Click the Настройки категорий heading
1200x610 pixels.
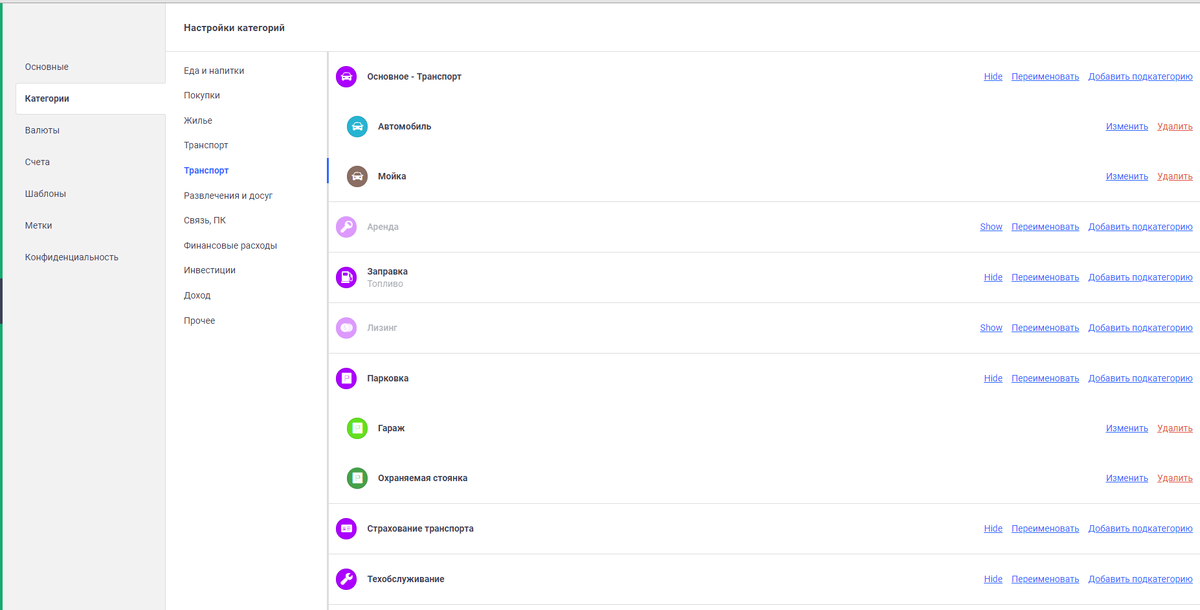click(234, 28)
